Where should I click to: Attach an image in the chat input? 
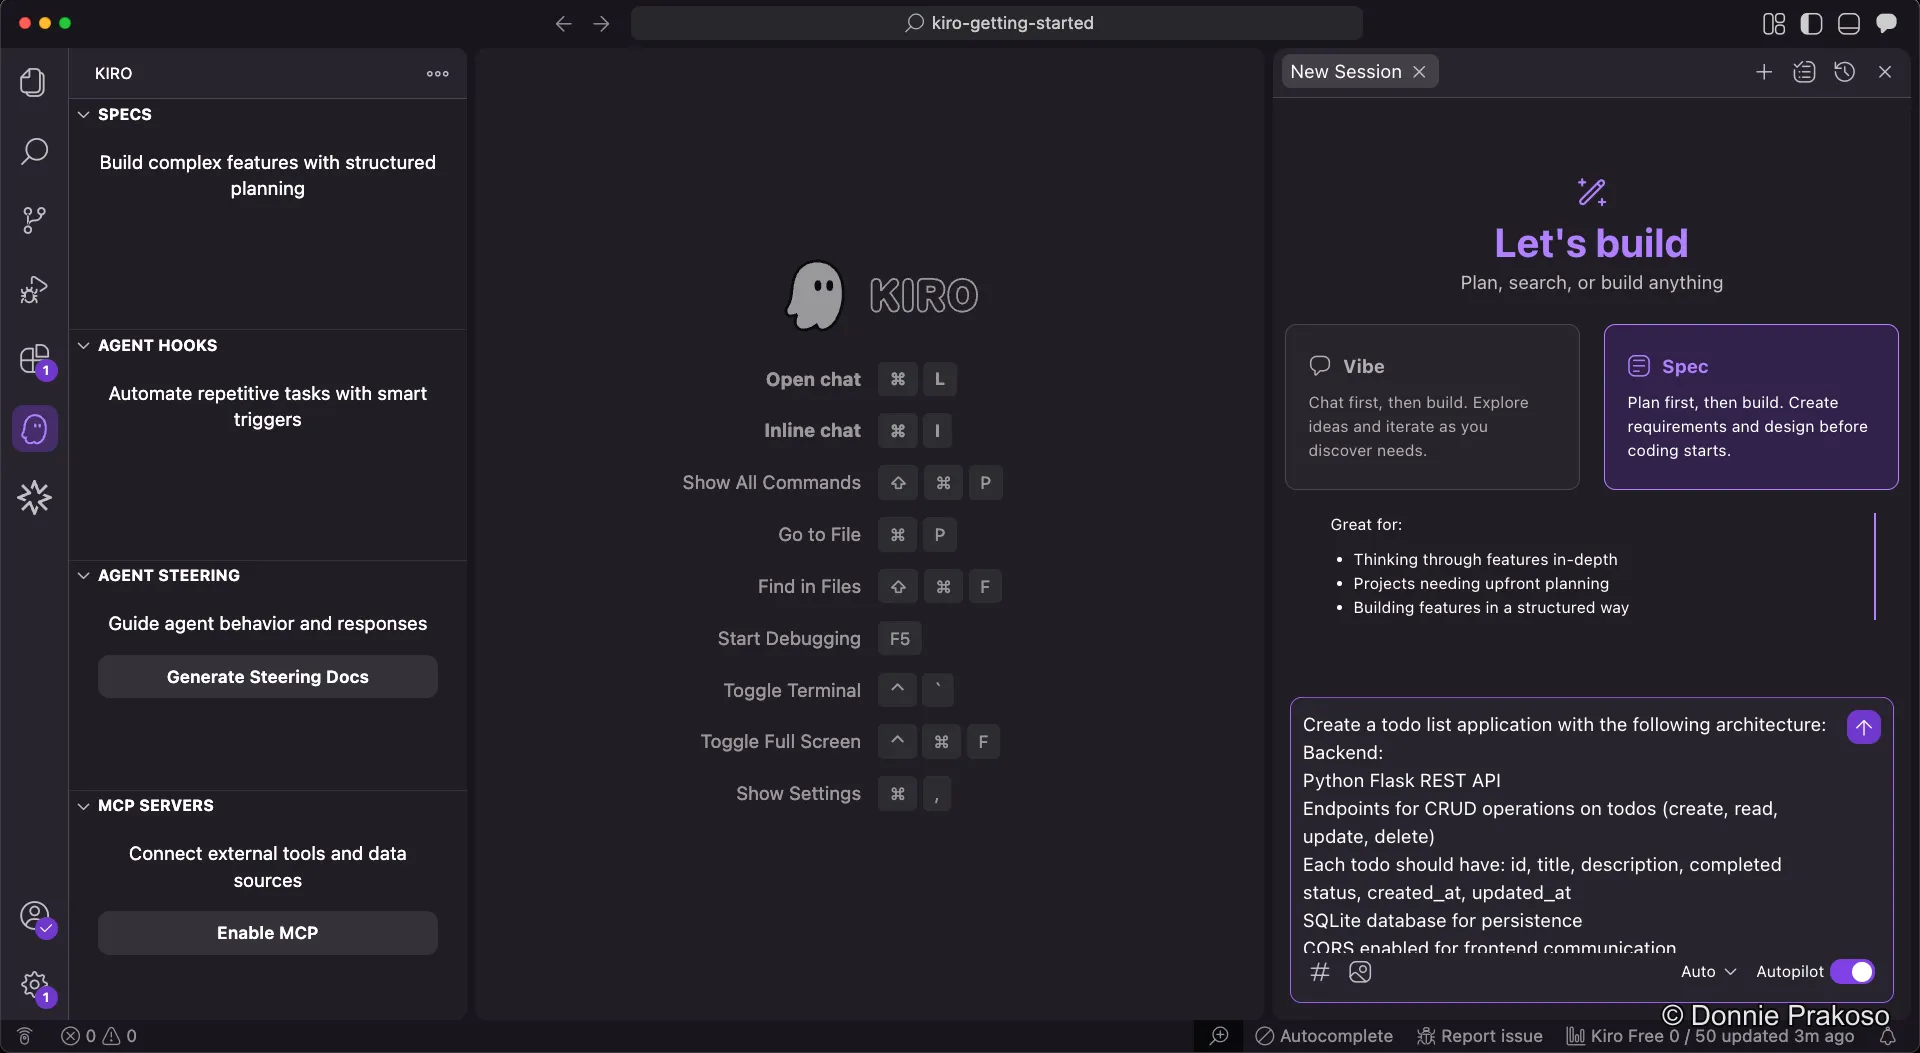(1361, 972)
